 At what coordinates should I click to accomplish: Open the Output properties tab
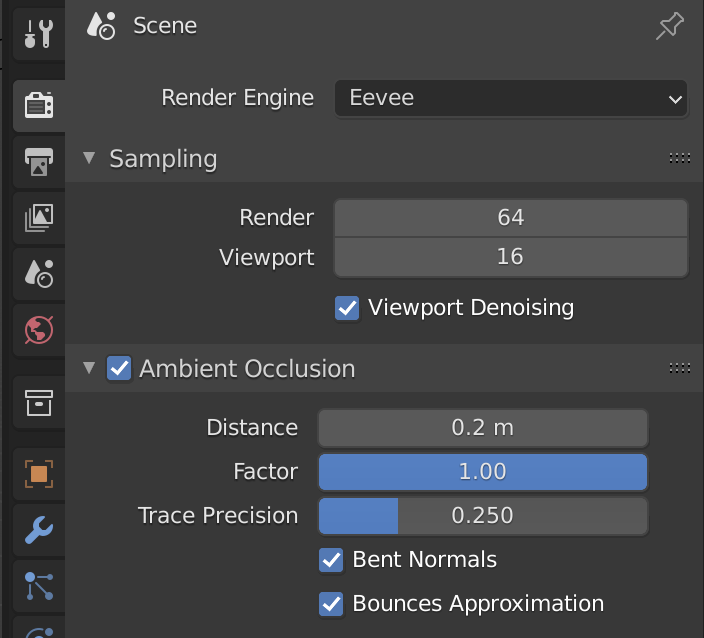point(39,162)
